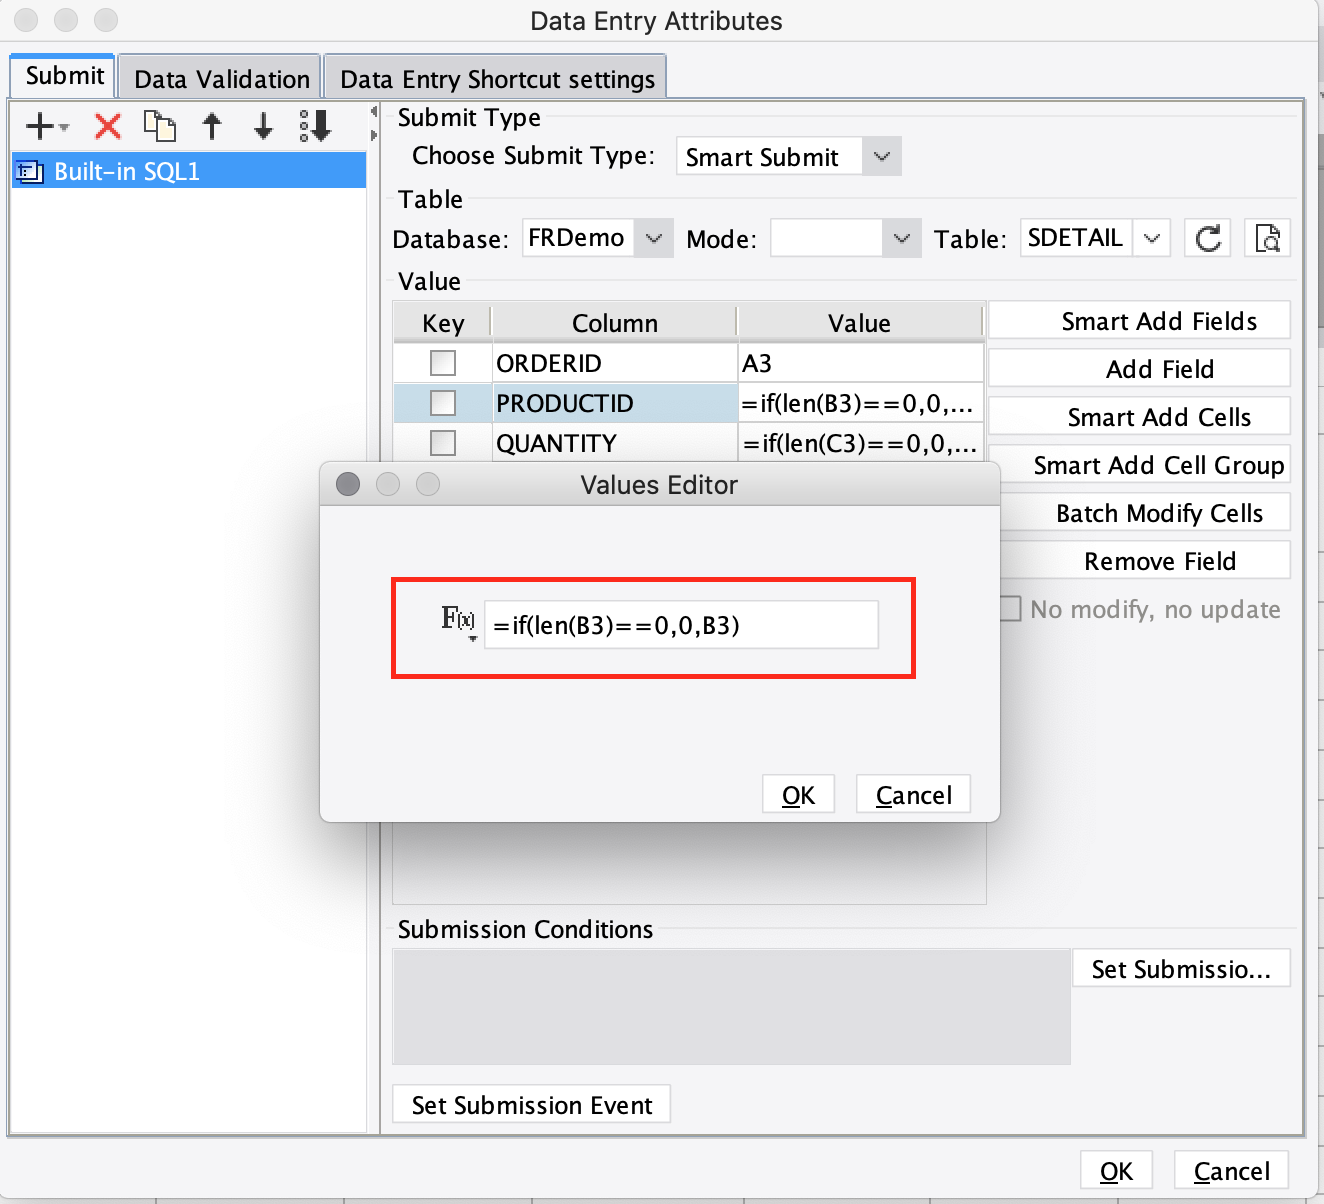Screen dimensions: 1324x1204
Task: Click the Remove Field button
Action: click(x=1145, y=560)
